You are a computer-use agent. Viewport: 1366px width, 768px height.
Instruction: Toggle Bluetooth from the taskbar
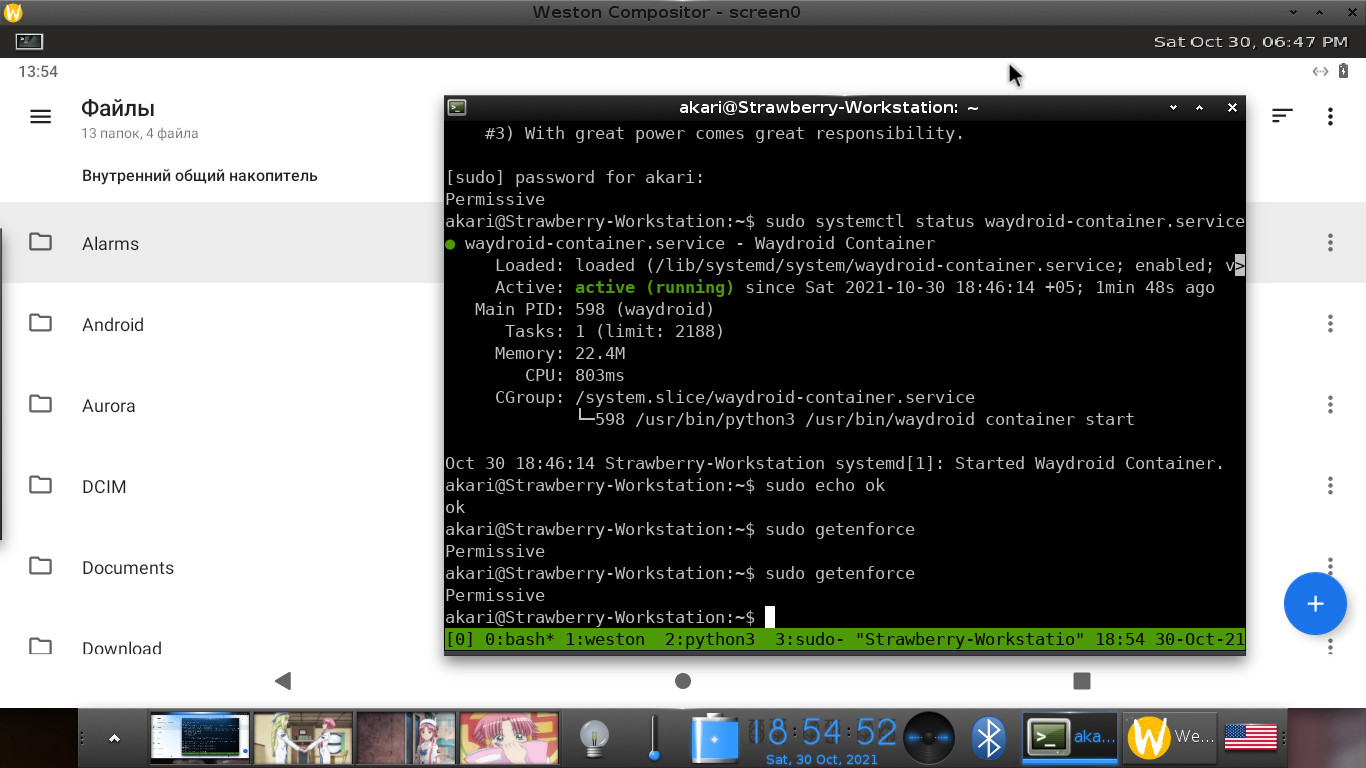click(x=988, y=737)
